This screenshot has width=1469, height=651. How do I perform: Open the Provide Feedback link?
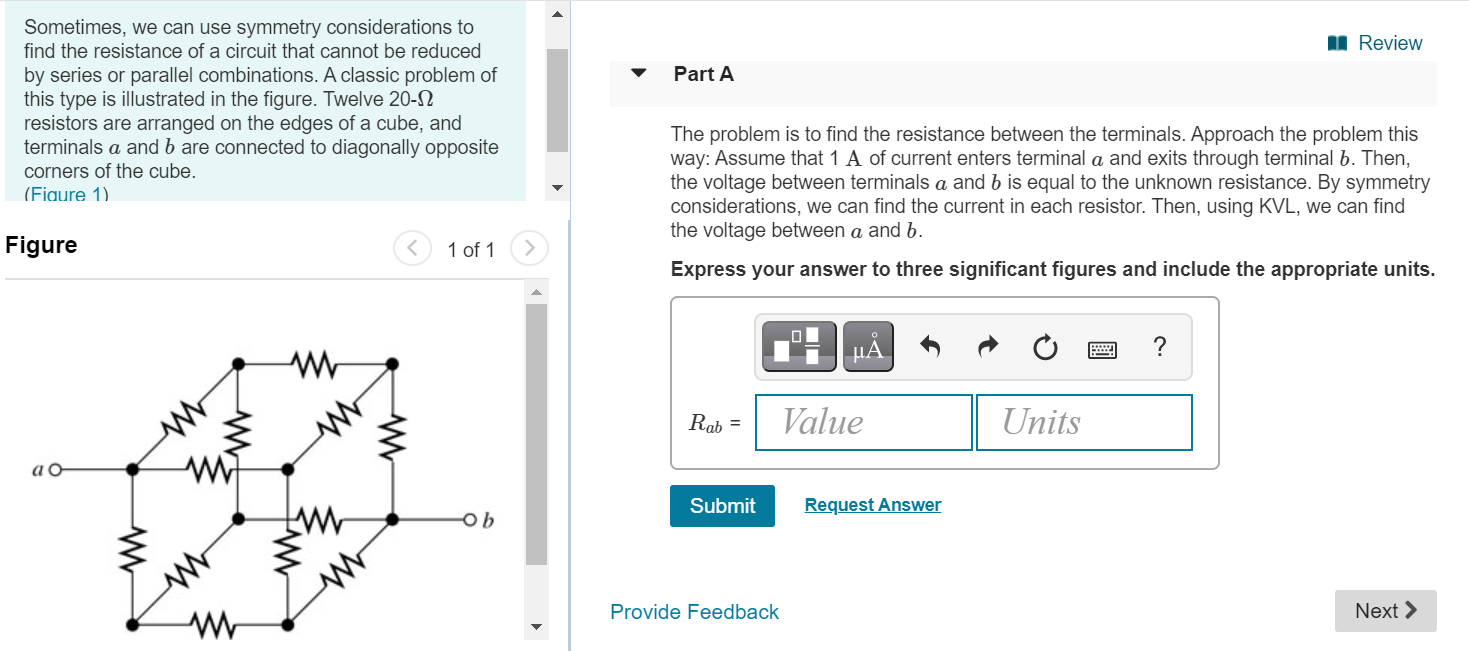[694, 611]
